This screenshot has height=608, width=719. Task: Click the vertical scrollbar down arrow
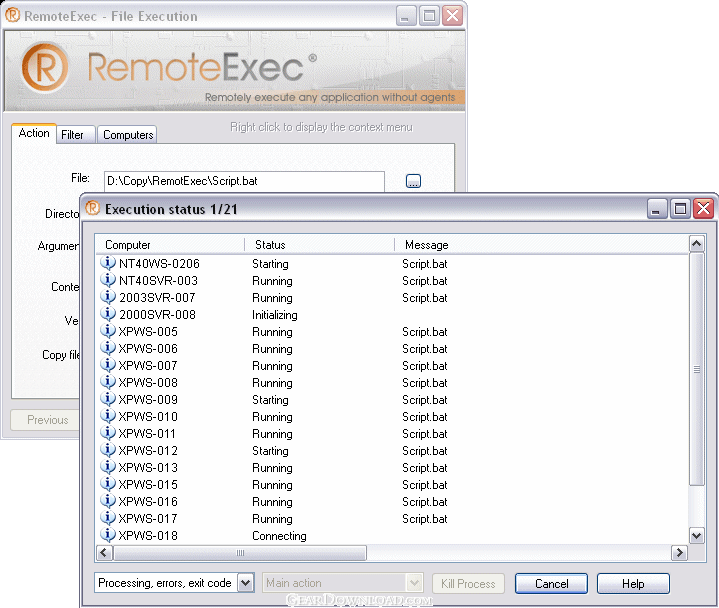[697, 536]
